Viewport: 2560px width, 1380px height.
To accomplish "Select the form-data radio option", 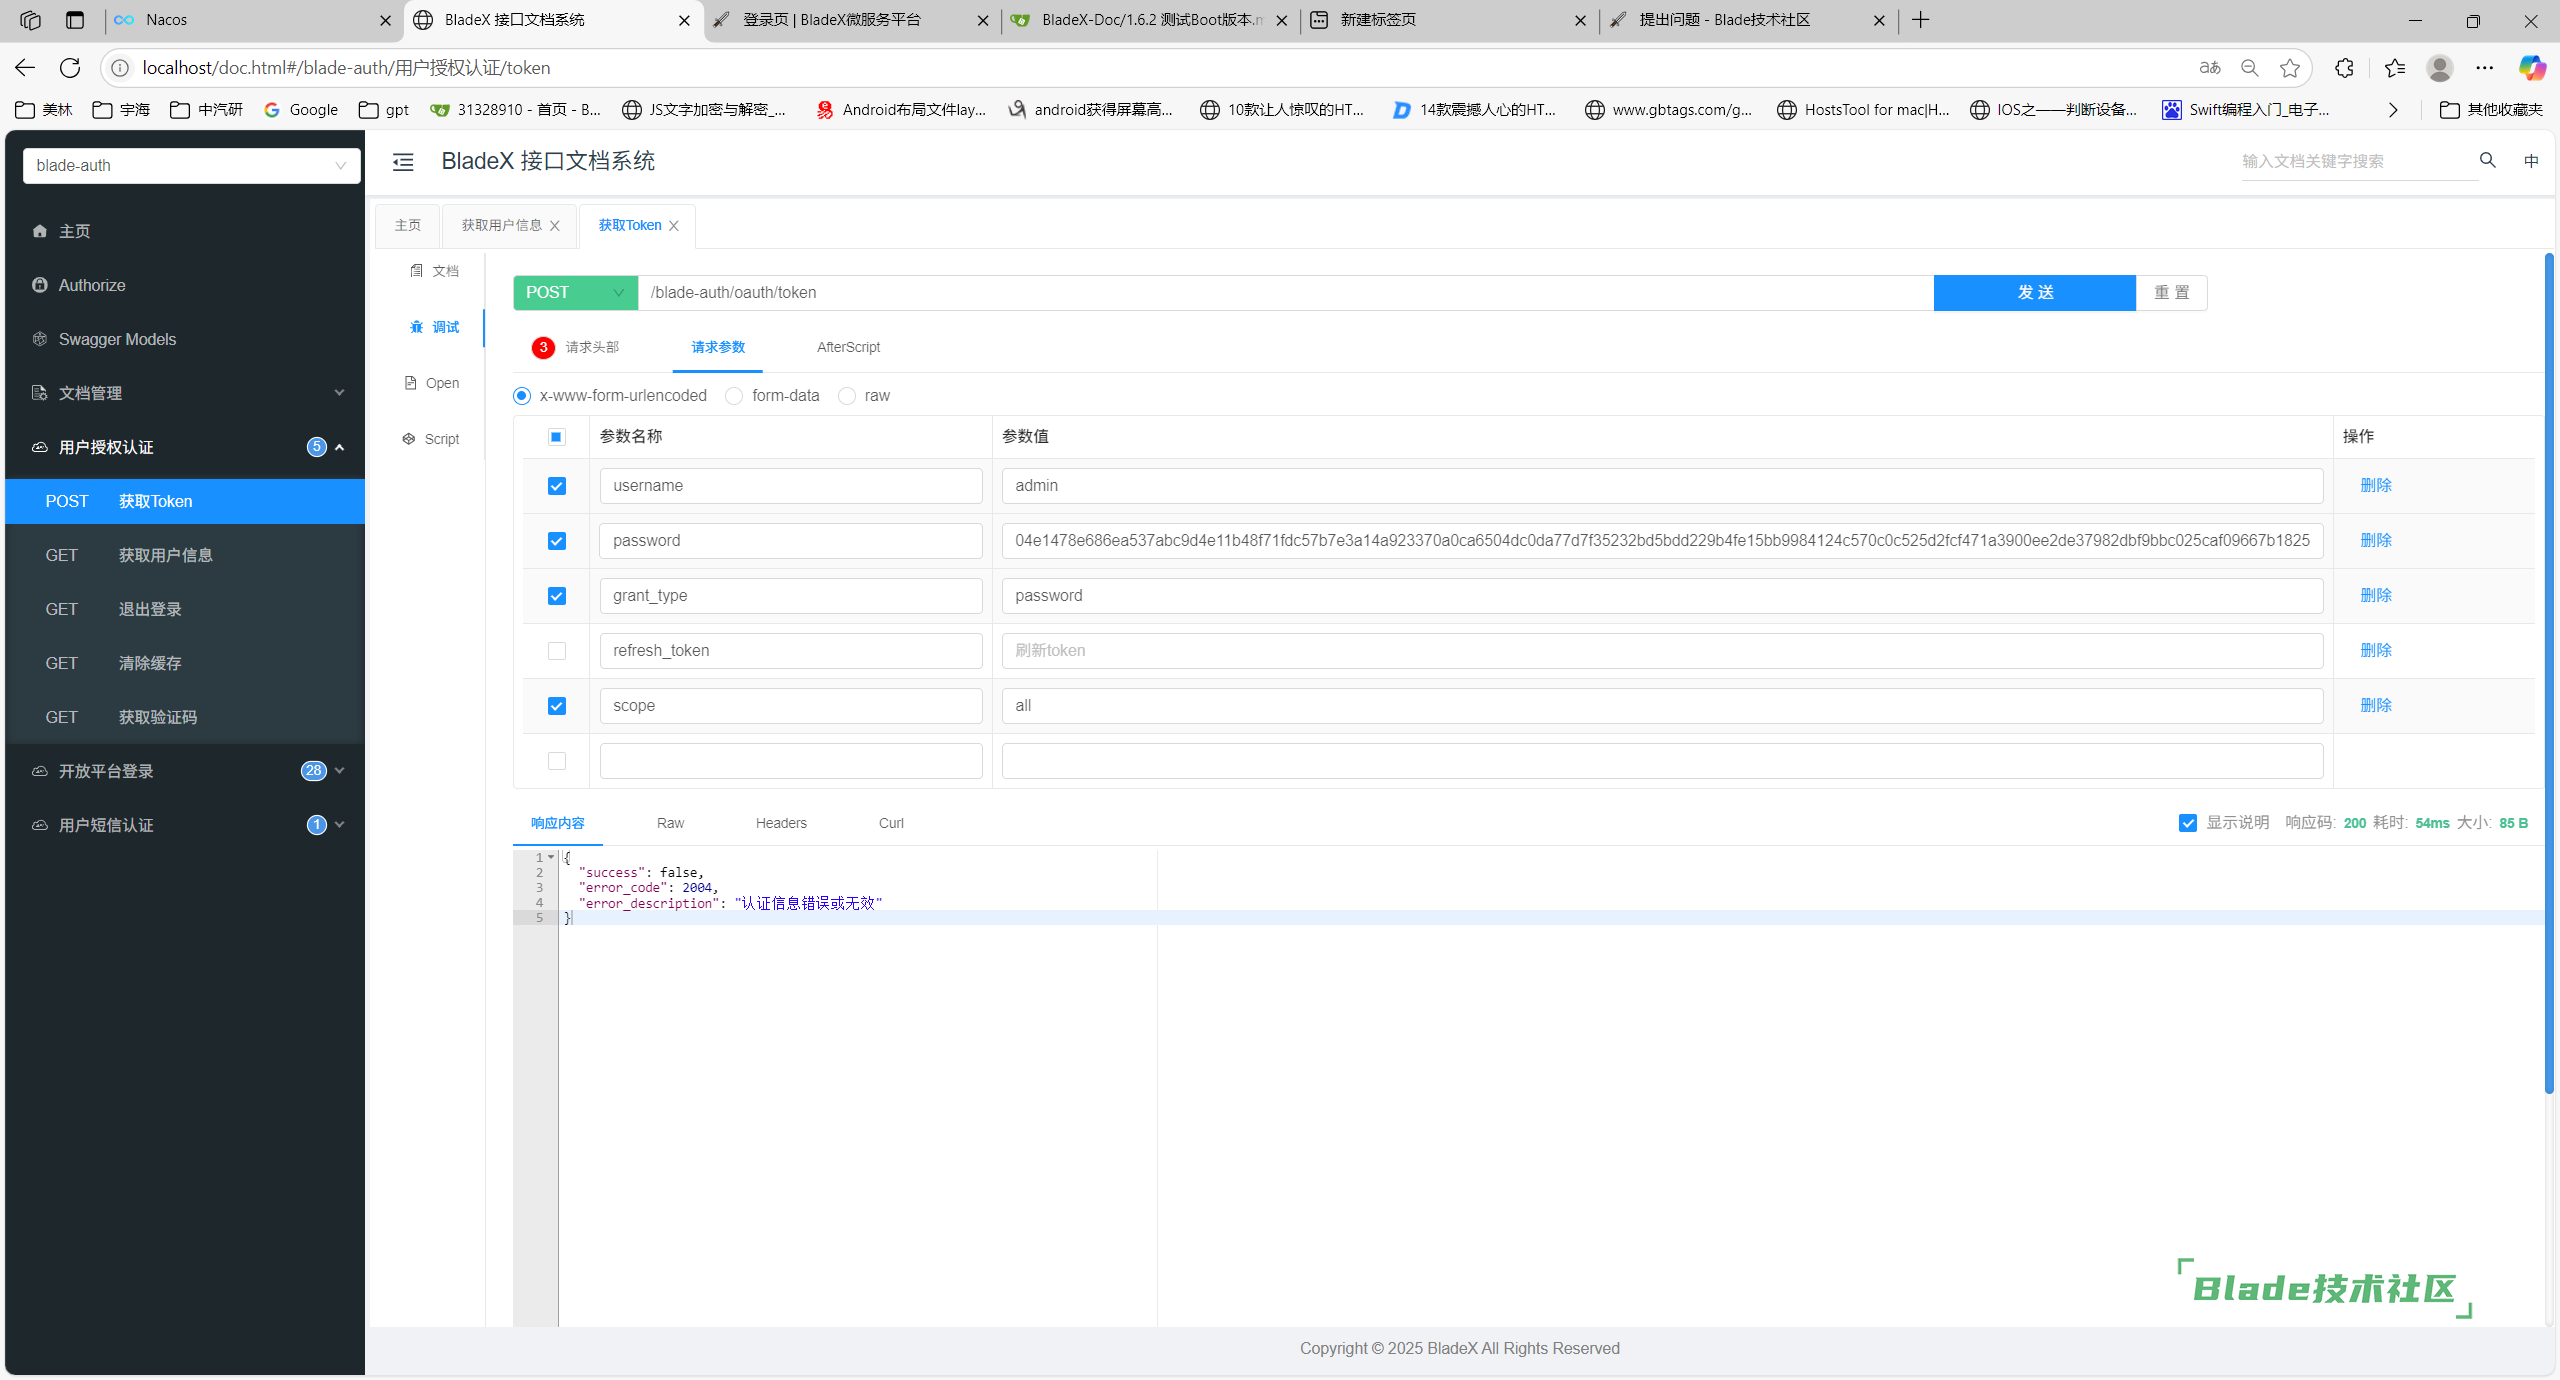I will [x=734, y=396].
